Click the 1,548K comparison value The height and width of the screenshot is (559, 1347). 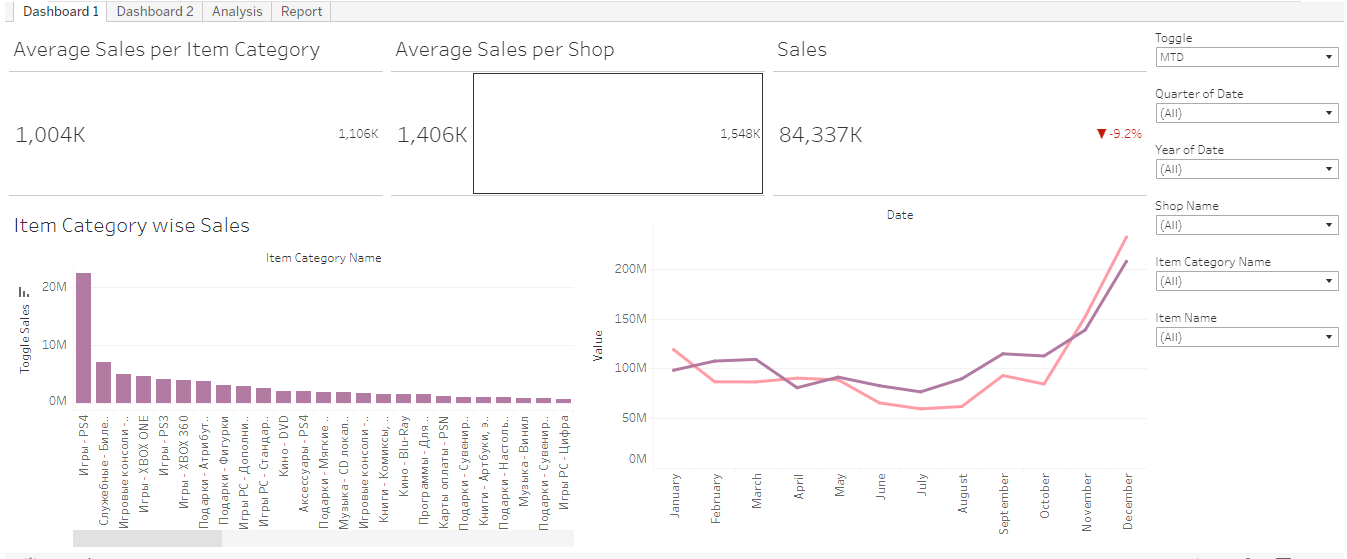[x=740, y=134]
